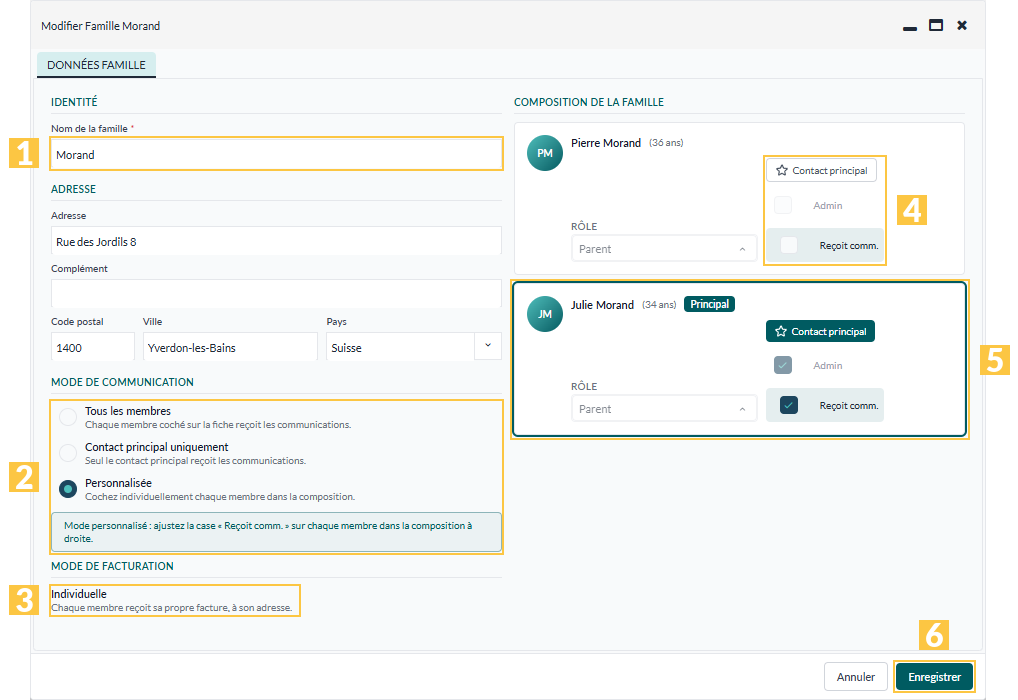Enable Reçoit comm. checkbox for Pierre Morand
1018x700 pixels.
pyautogui.click(x=789, y=245)
